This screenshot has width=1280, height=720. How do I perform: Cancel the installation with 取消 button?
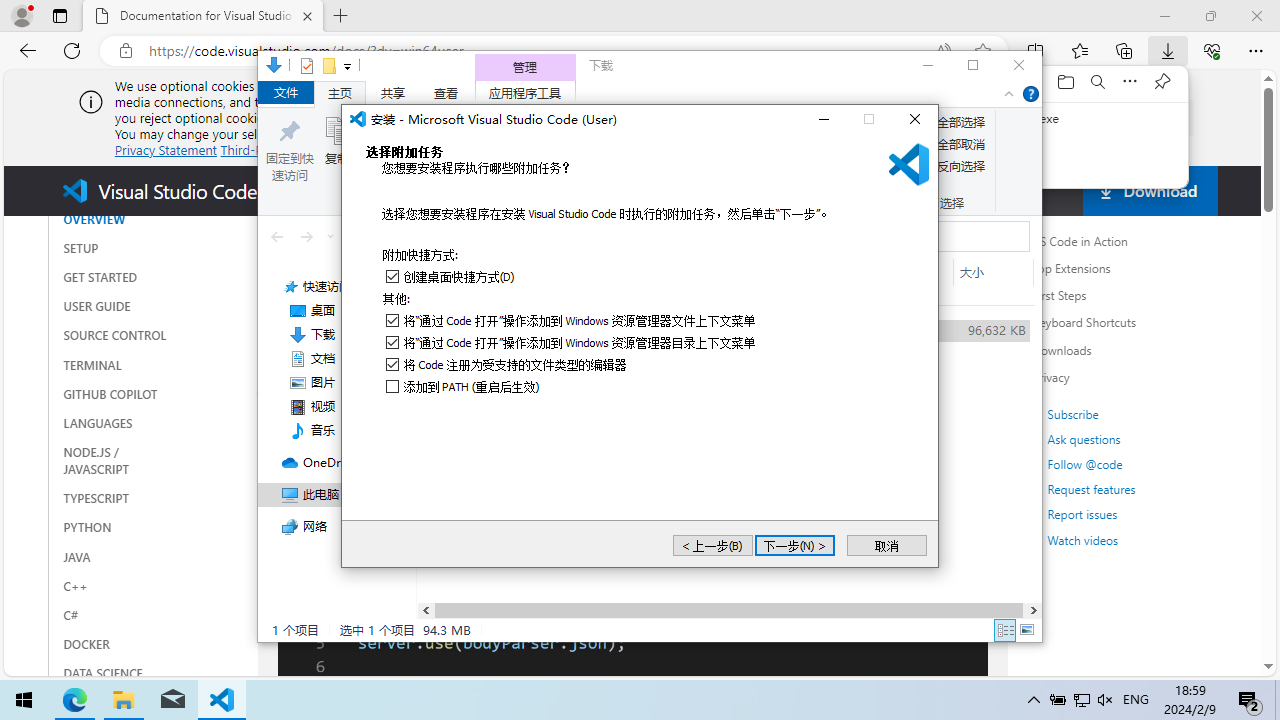click(887, 545)
